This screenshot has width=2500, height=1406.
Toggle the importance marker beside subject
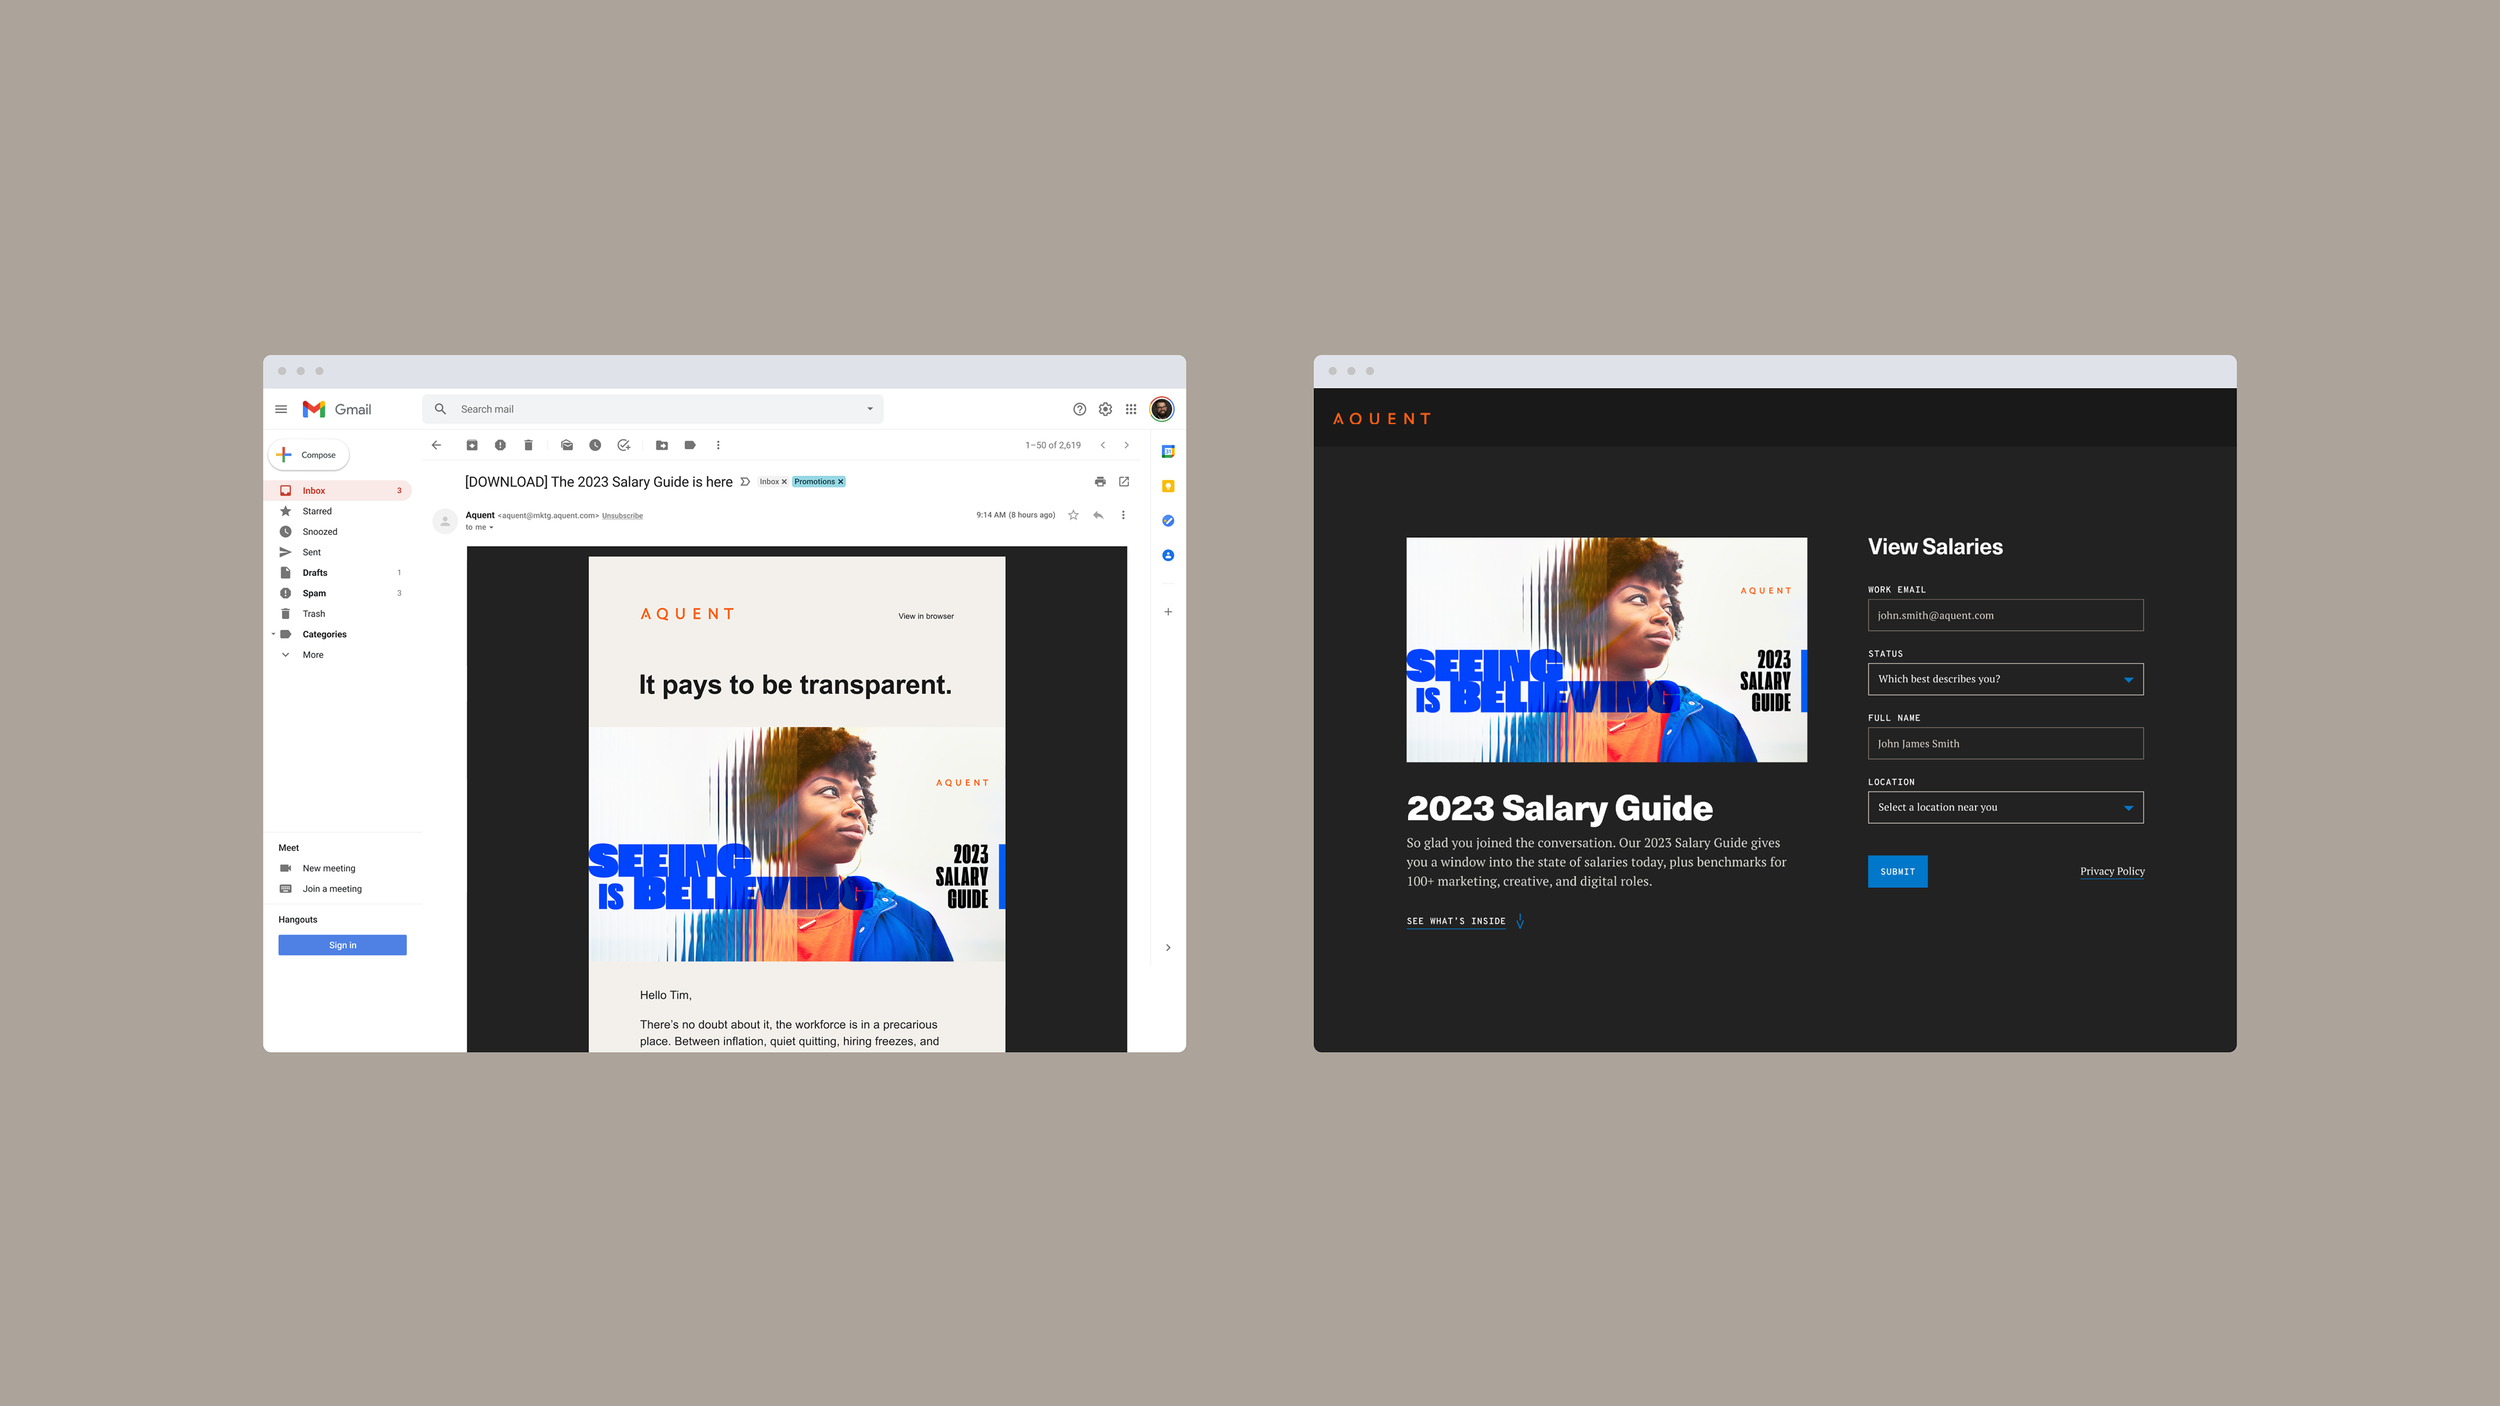745,482
